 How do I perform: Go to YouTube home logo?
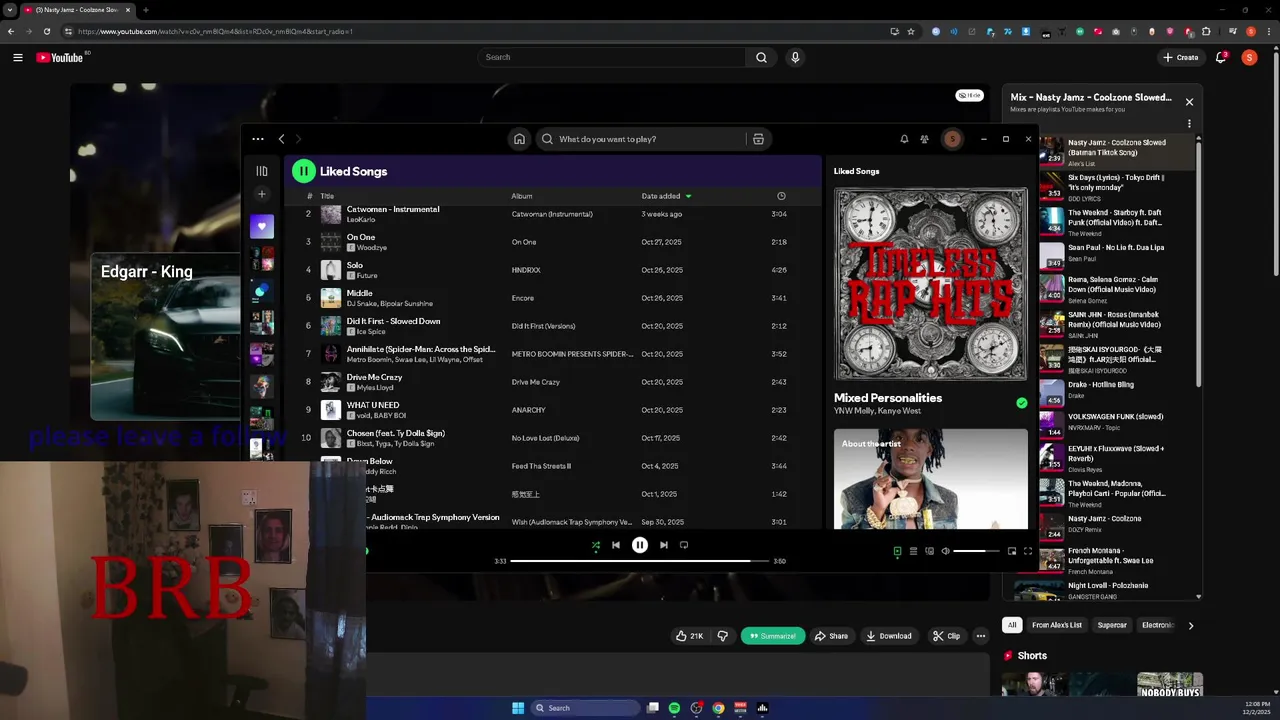[60, 57]
